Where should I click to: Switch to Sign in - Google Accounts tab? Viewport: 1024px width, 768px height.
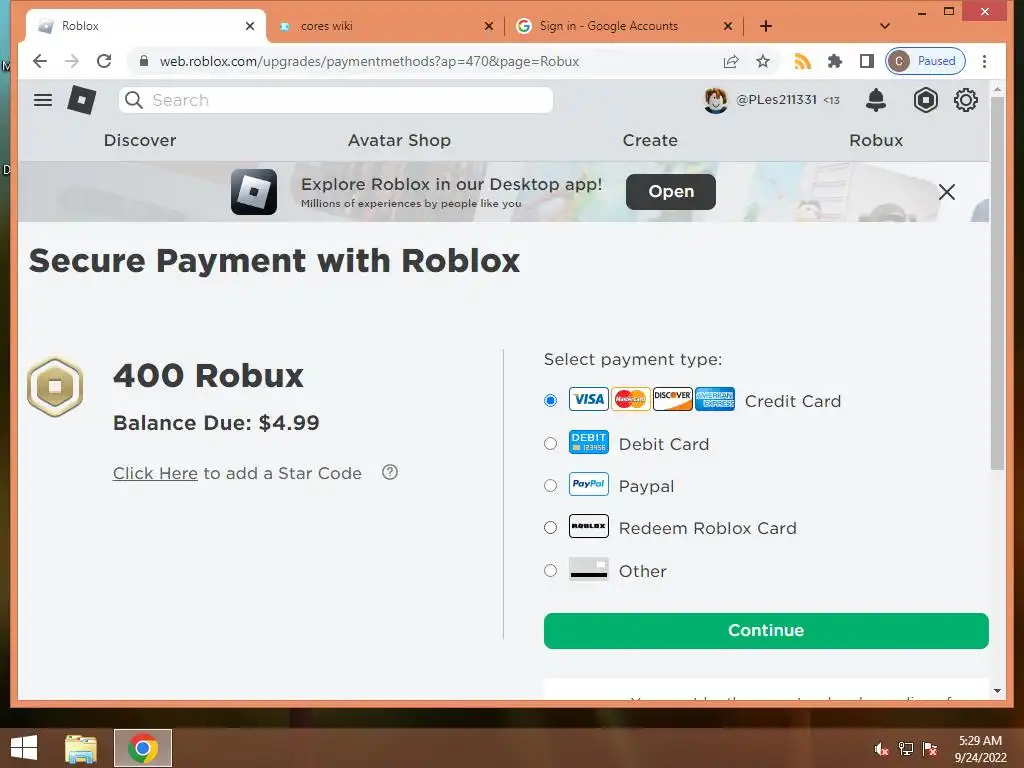[624, 26]
